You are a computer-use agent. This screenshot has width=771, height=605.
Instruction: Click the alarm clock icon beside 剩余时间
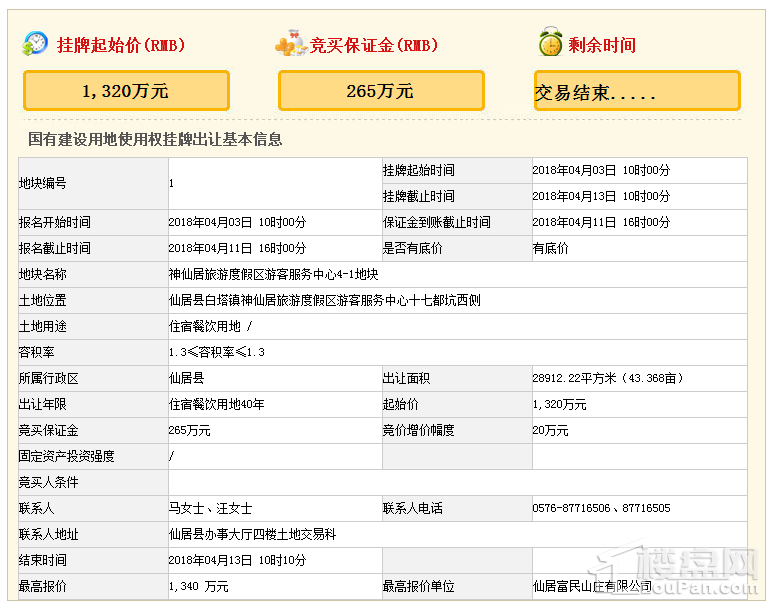point(549,44)
